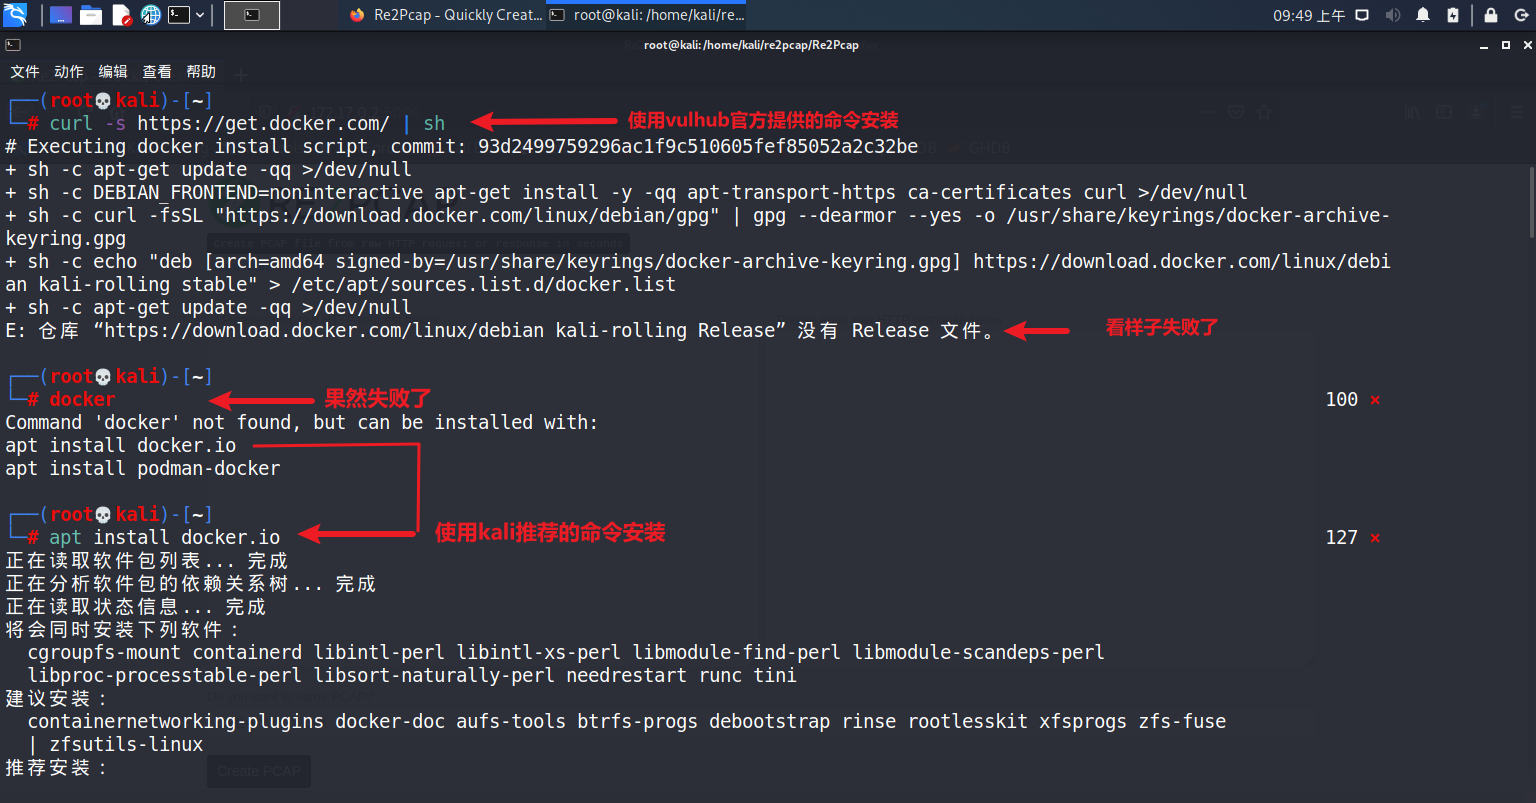The height and width of the screenshot is (803, 1536).
Task: Close the terminal window
Action: point(1526,45)
